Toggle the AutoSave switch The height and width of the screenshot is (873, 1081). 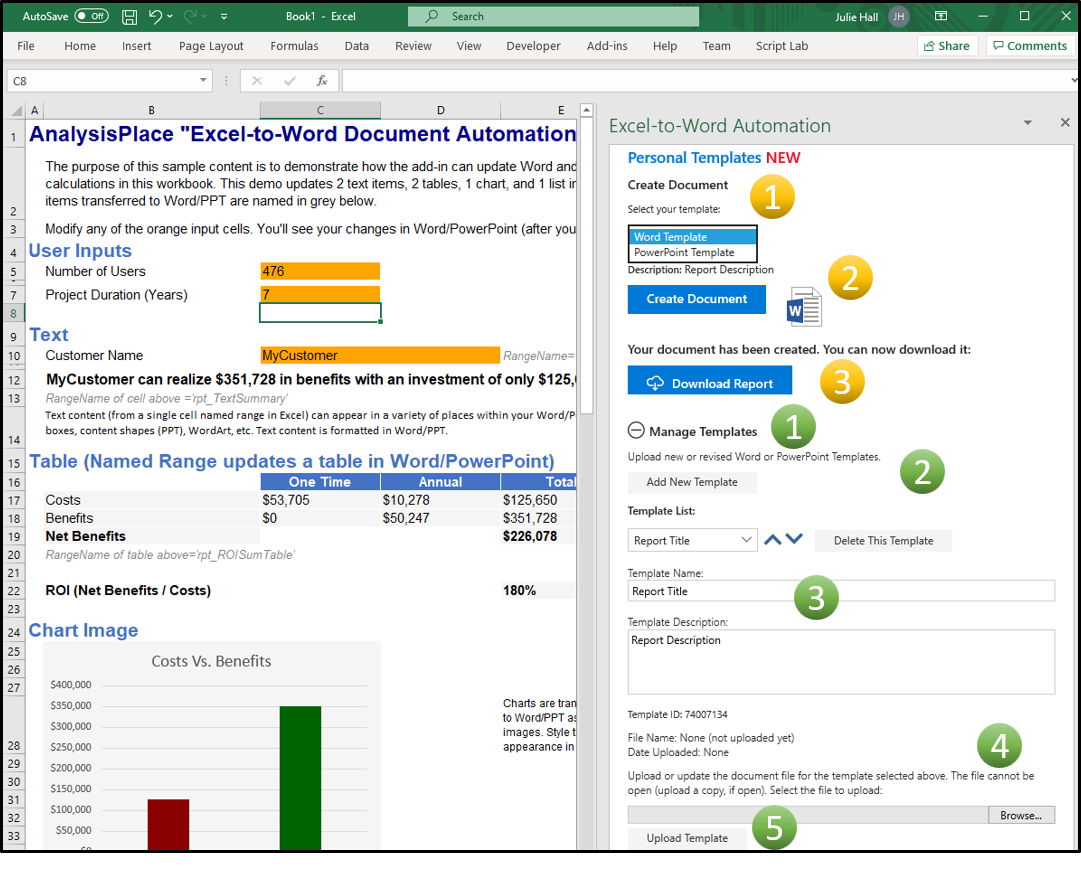tap(91, 16)
